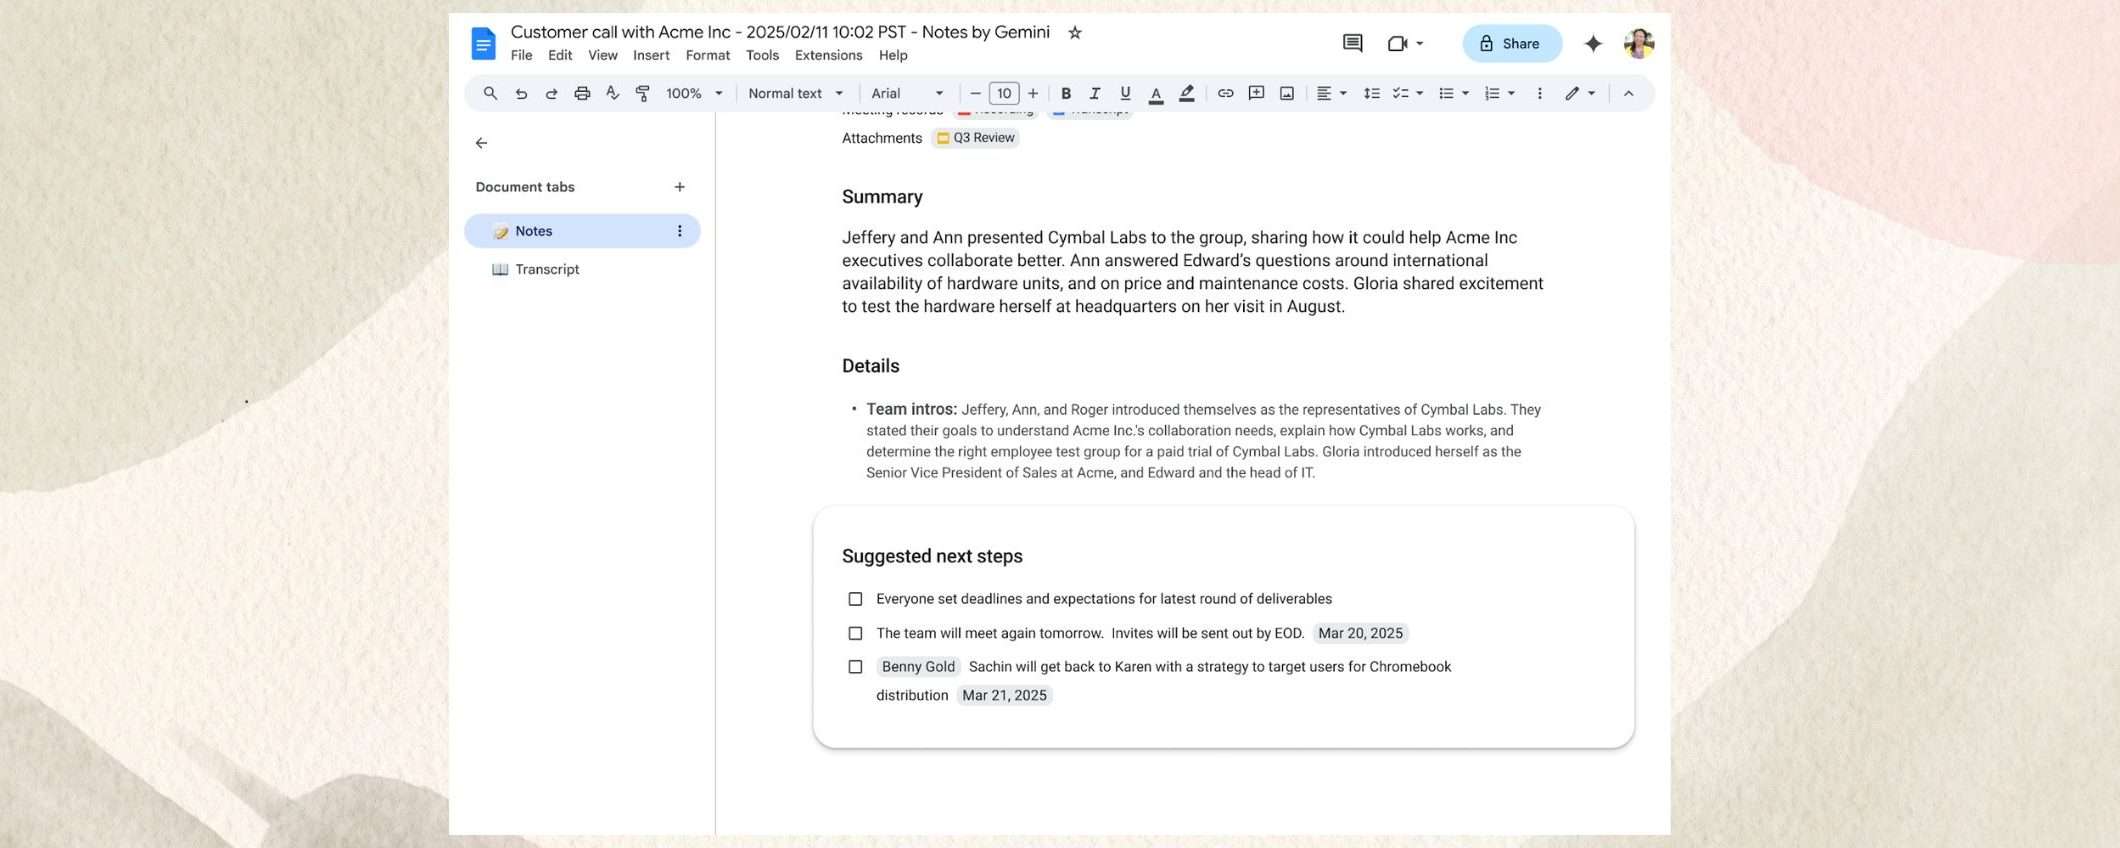The height and width of the screenshot is (848, 2120).
Task: Click the Share button
Action: point(1511,44)
